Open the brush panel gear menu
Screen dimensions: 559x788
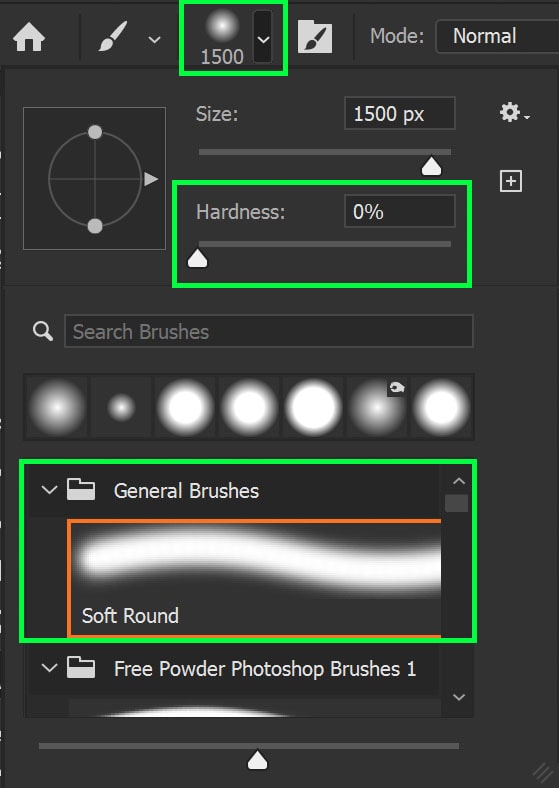(514, 113)
